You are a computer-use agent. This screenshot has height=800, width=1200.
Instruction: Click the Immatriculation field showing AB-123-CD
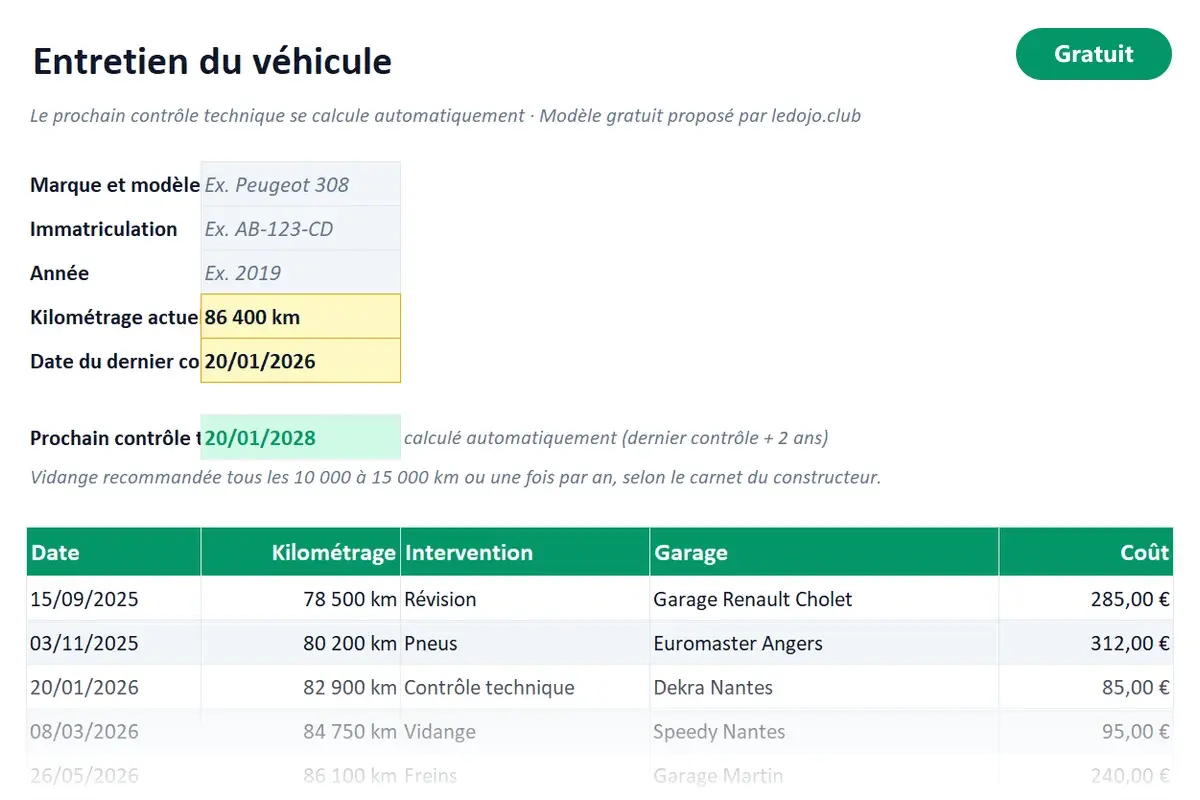[x=300, y=229]
